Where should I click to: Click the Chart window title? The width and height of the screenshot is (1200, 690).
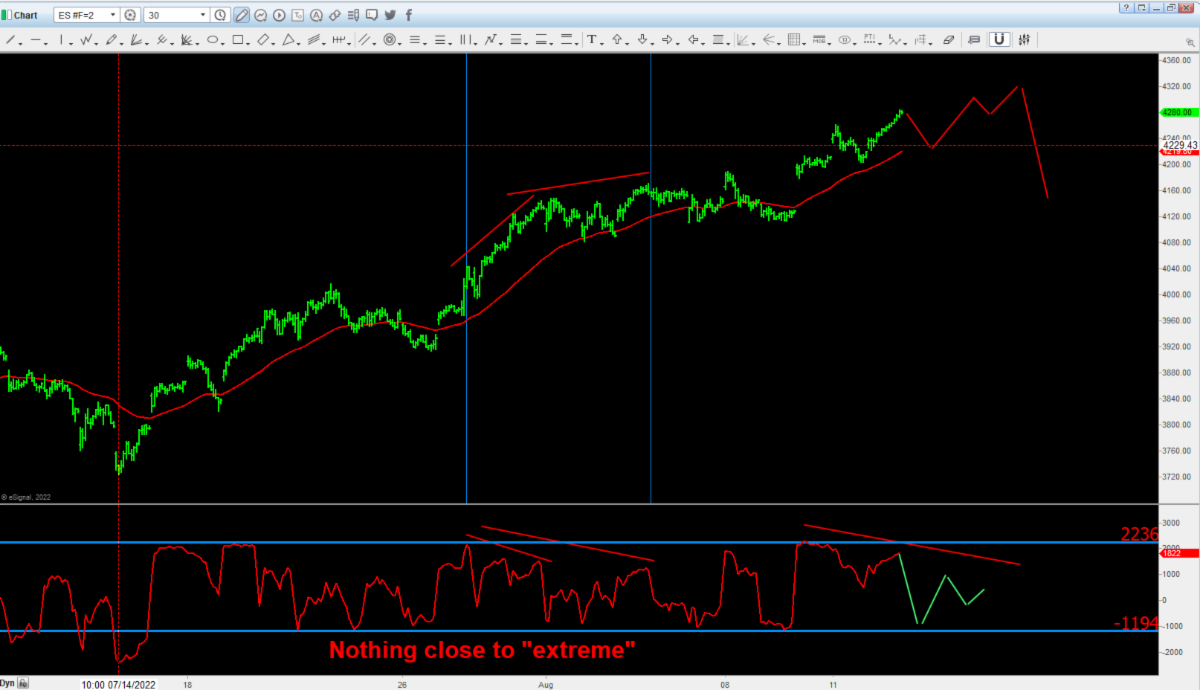pos(25,15)
